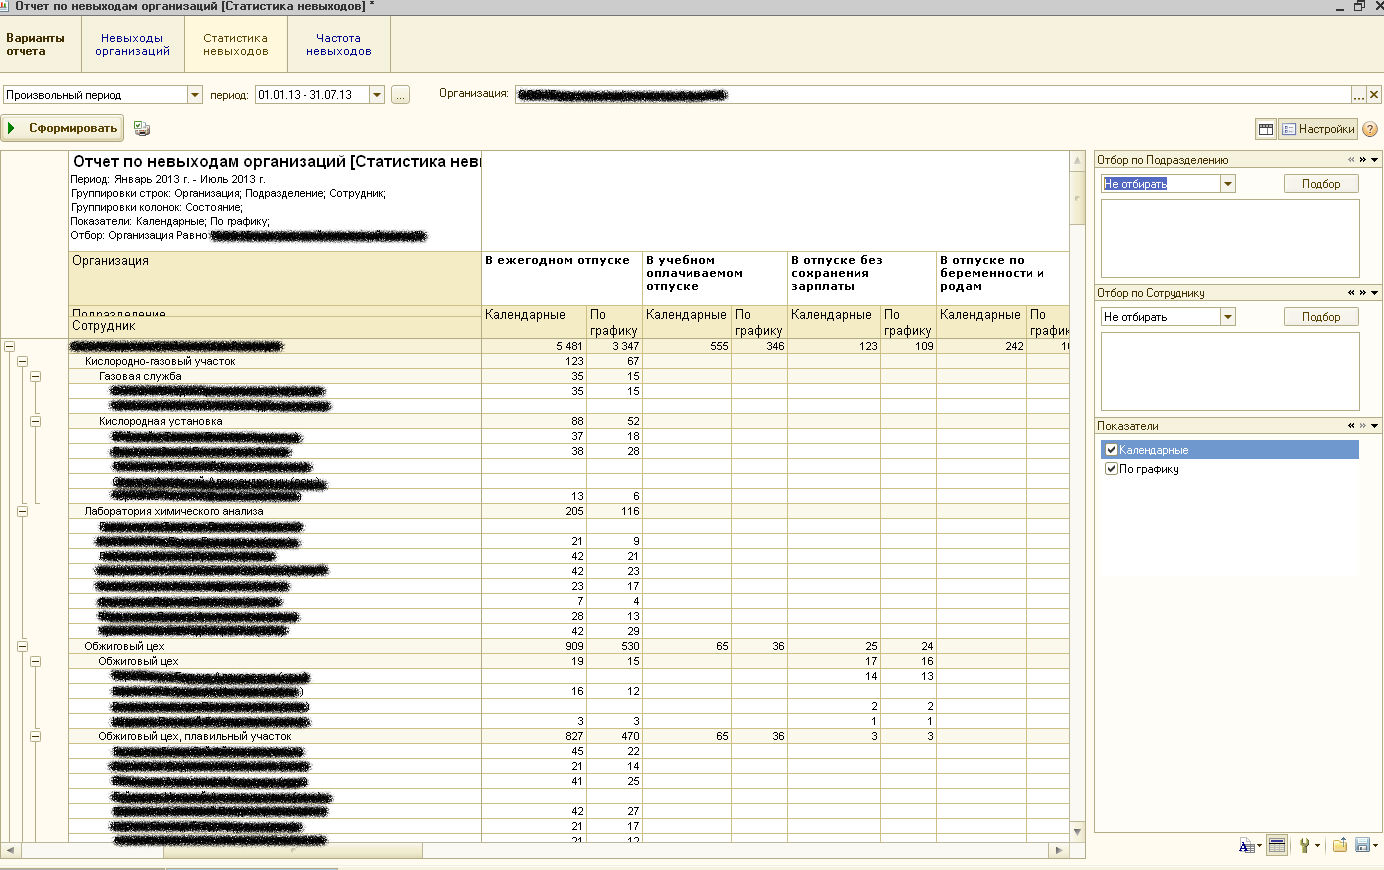
Task: Select the В учебном оплачиваемом отпуске header
Action: (x=715, y=278)
